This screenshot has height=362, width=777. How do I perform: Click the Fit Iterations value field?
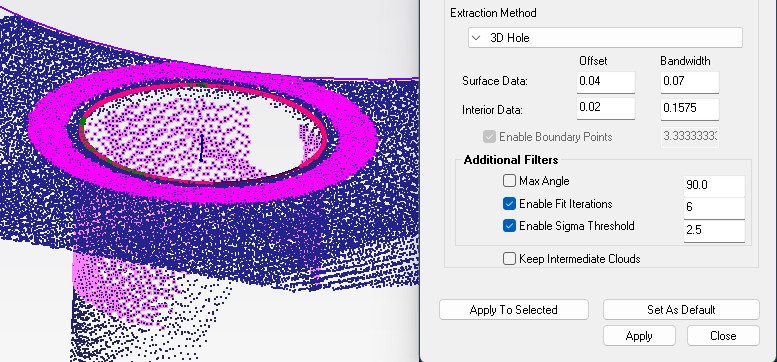[714, 208]
